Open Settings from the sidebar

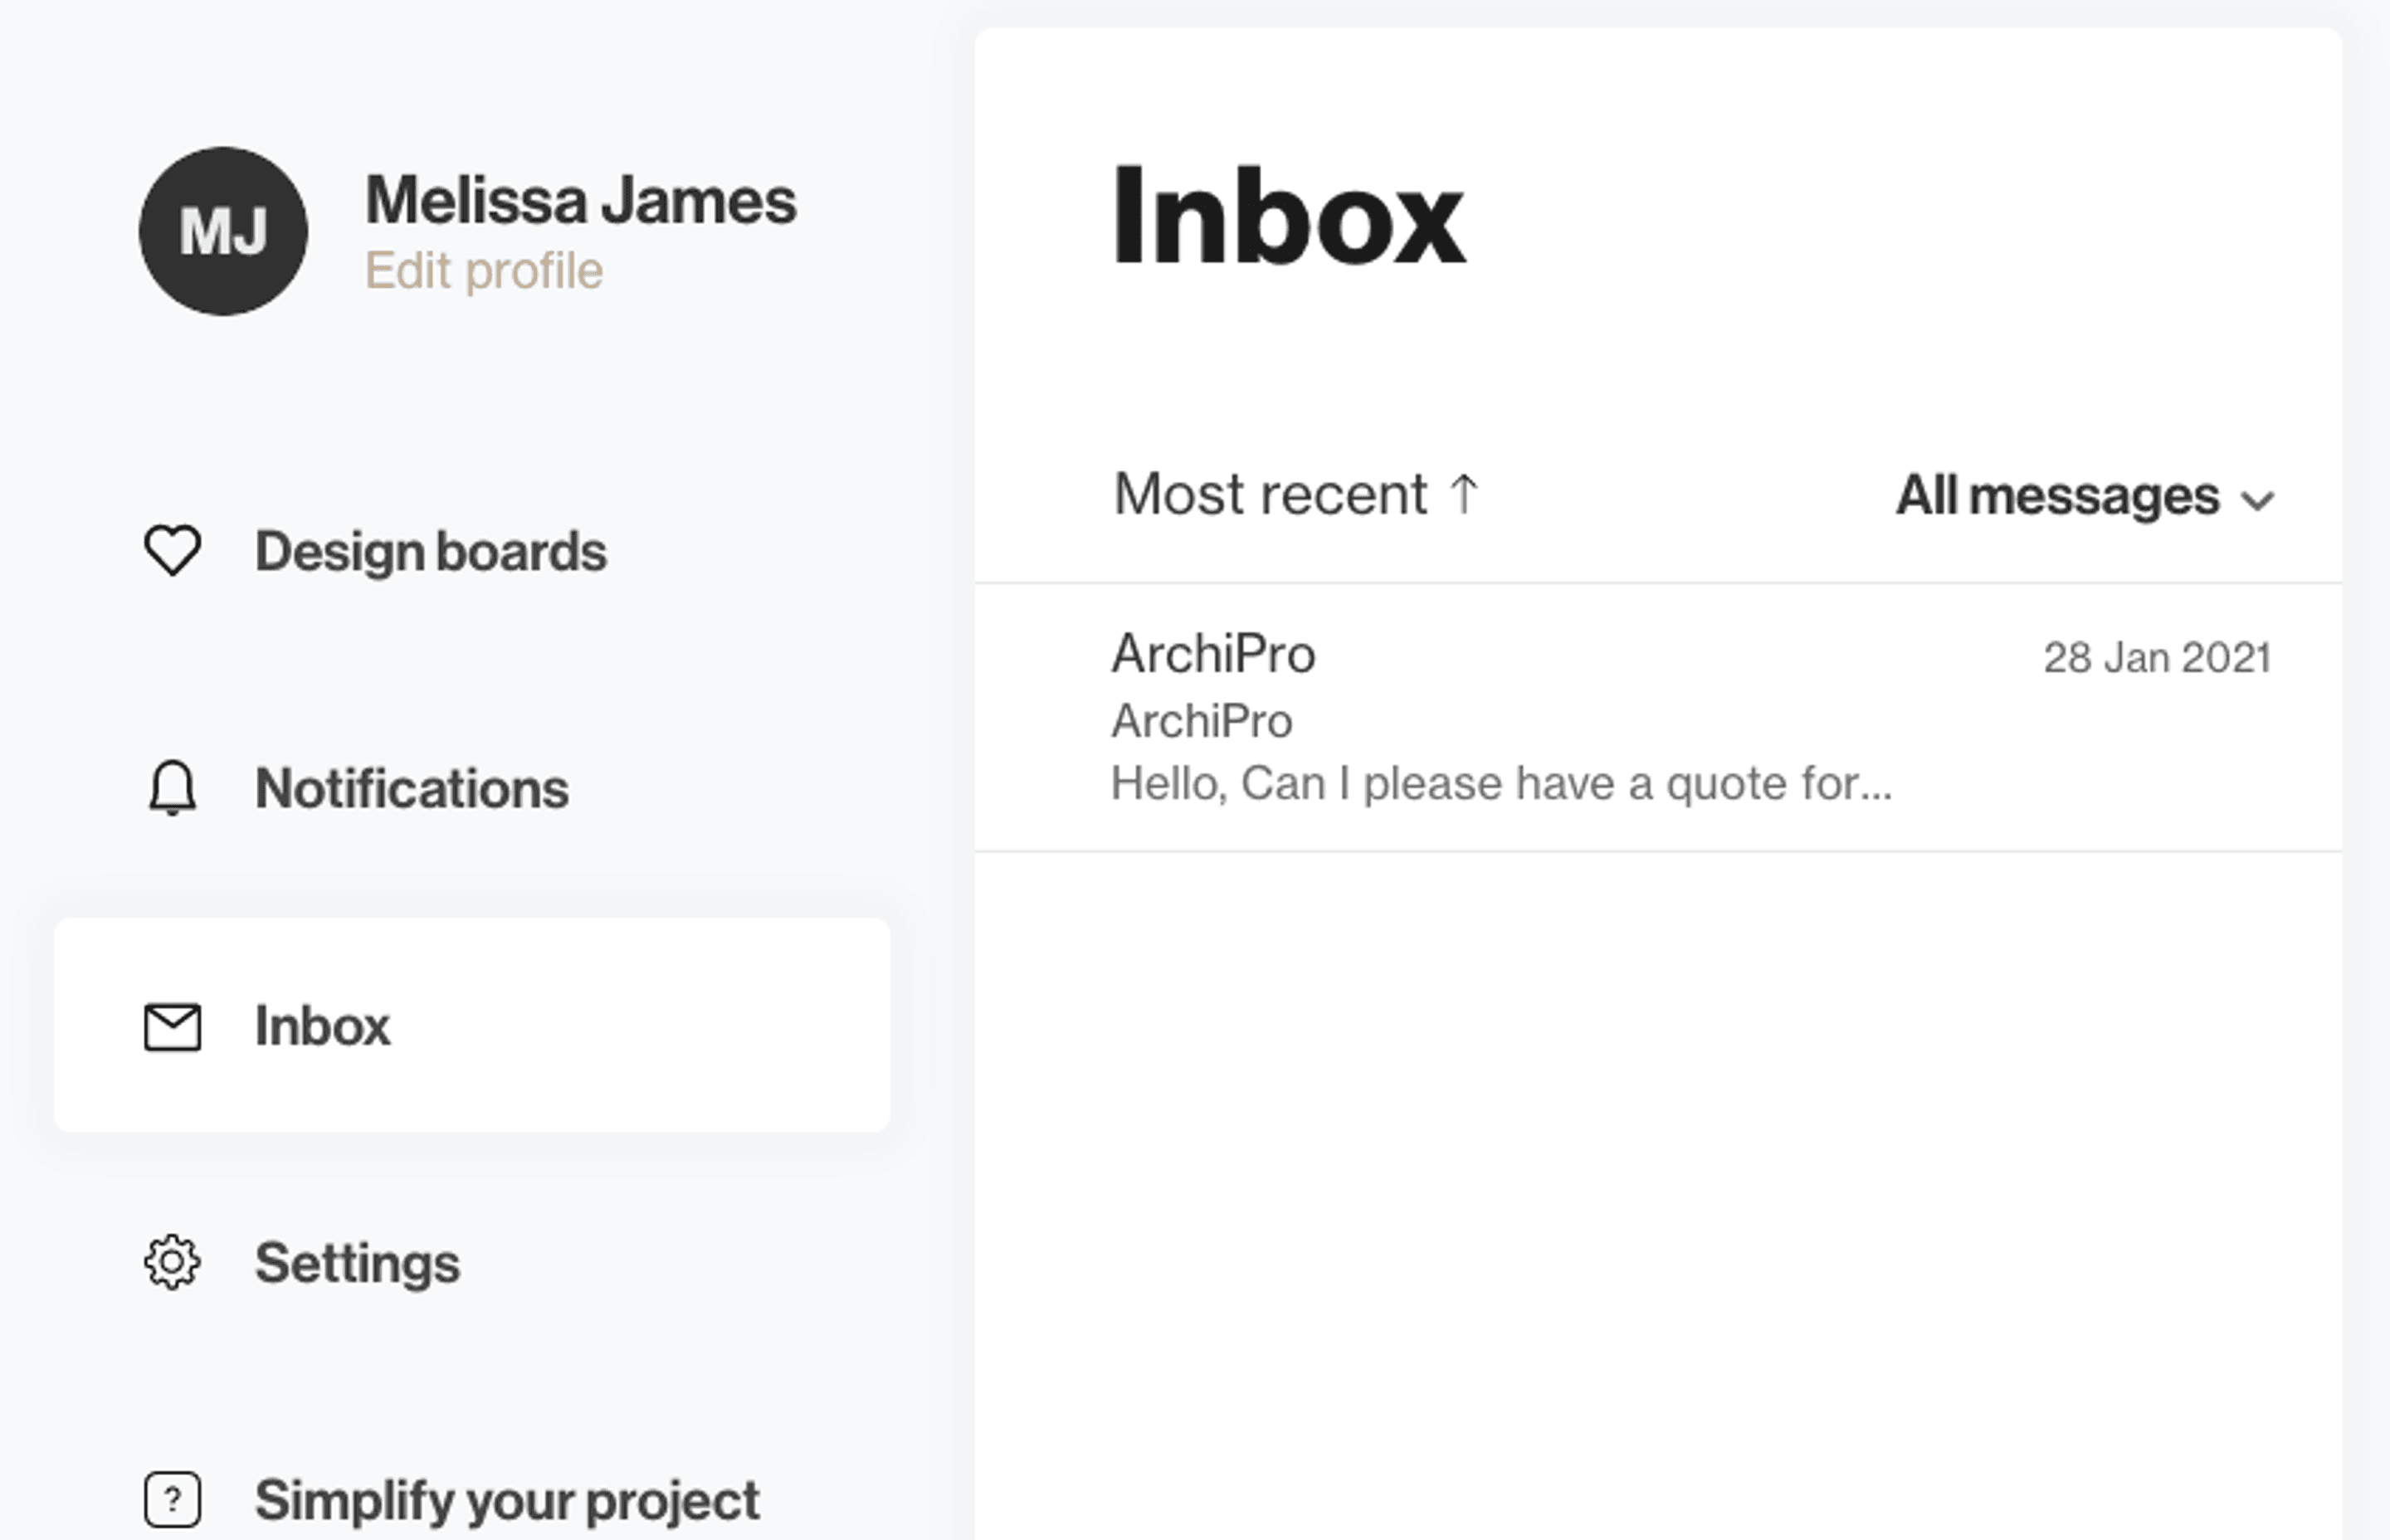[357, 1263]
